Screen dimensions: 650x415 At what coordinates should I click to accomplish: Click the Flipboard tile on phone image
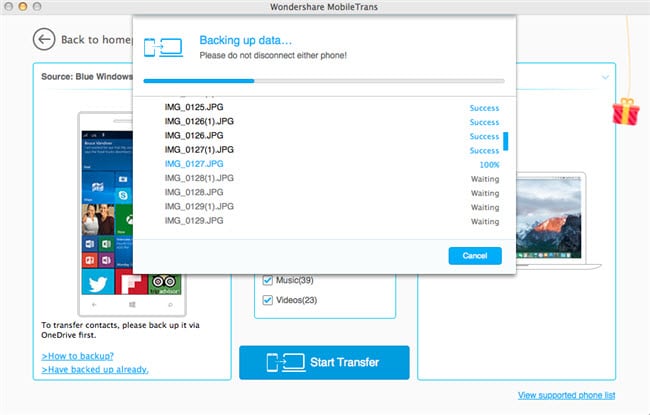pyautogui.click(x=131, y=284)
